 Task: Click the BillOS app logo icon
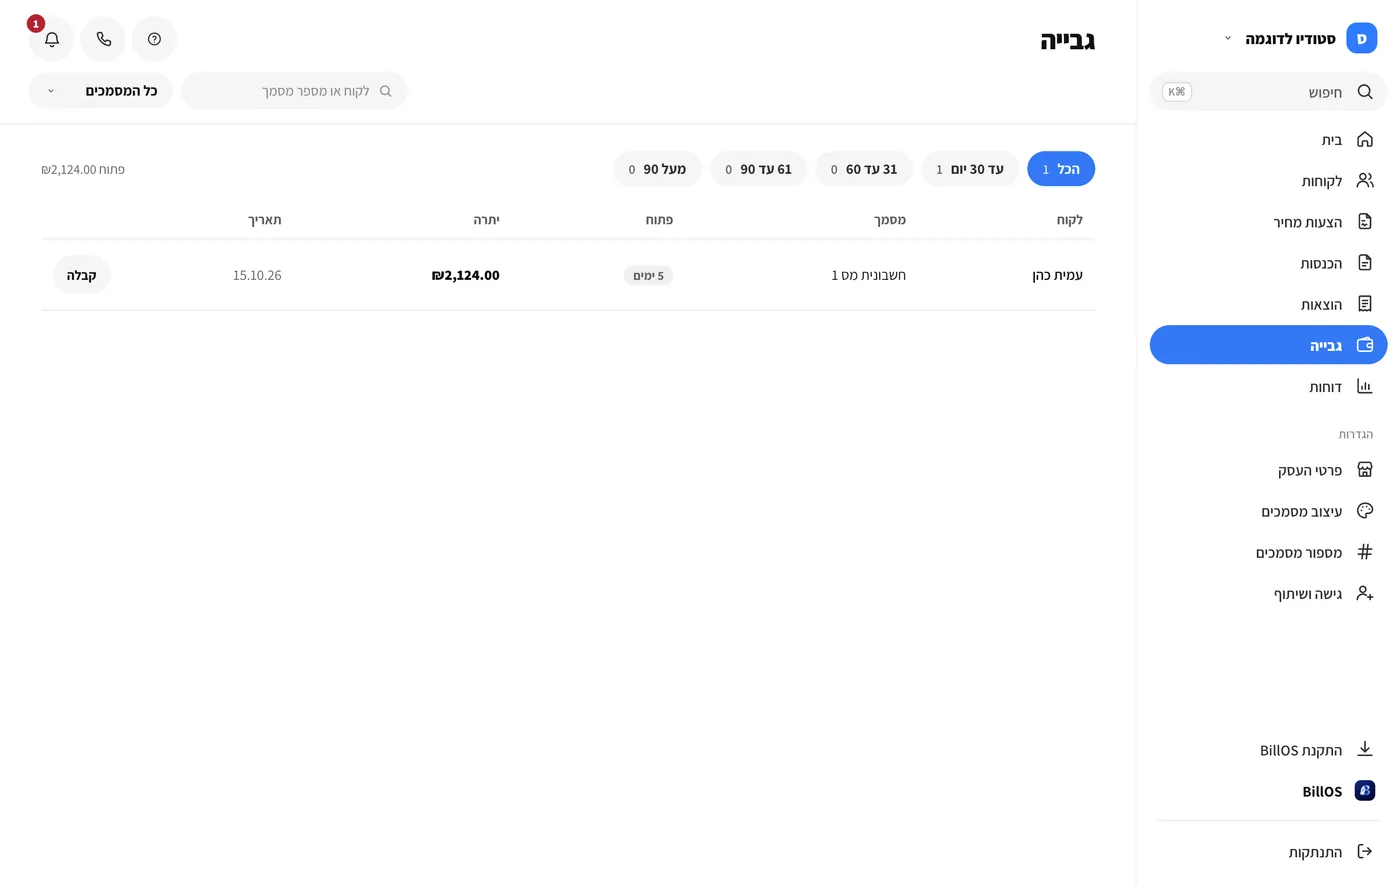[1364, 790]
